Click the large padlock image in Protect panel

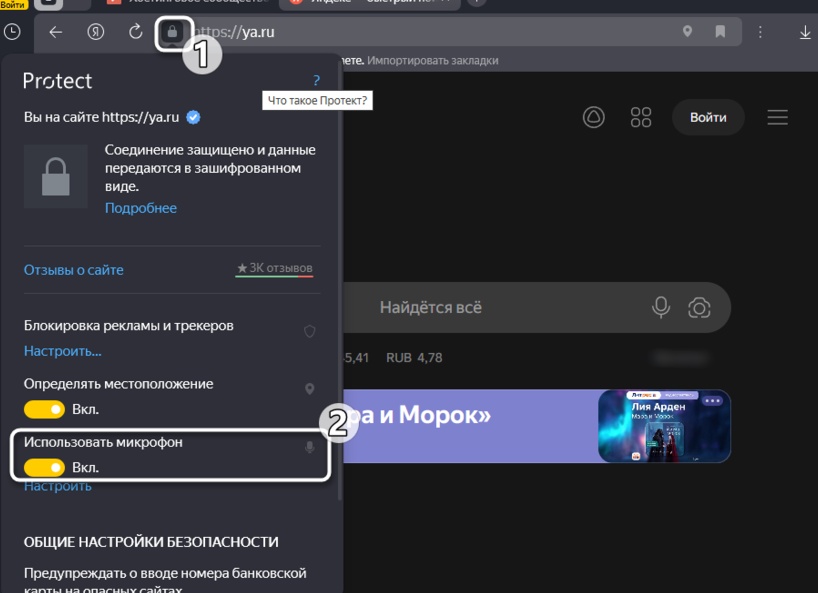[x=56, y=176]
